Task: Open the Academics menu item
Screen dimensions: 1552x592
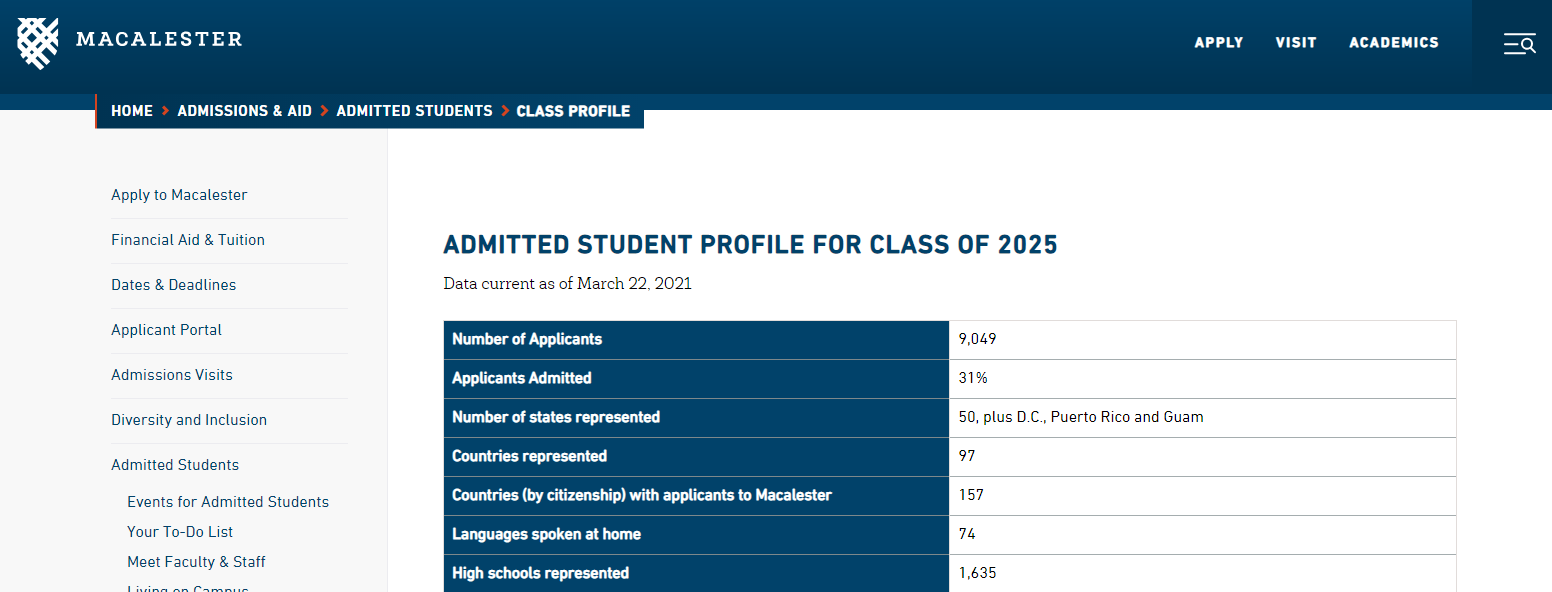Action: point(1394,43)
